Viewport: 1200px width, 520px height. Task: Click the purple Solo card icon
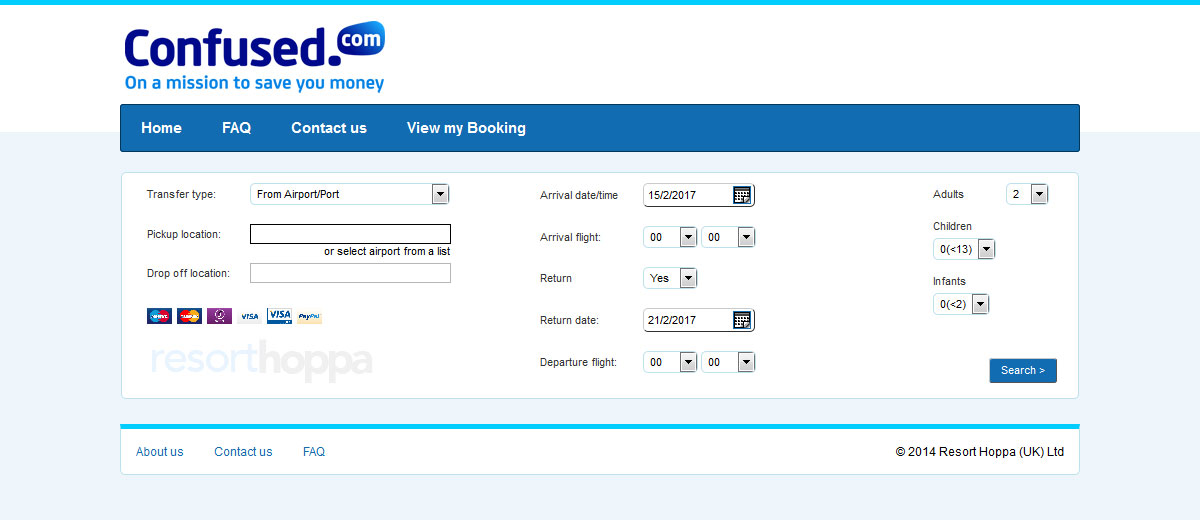click(219, 316)
